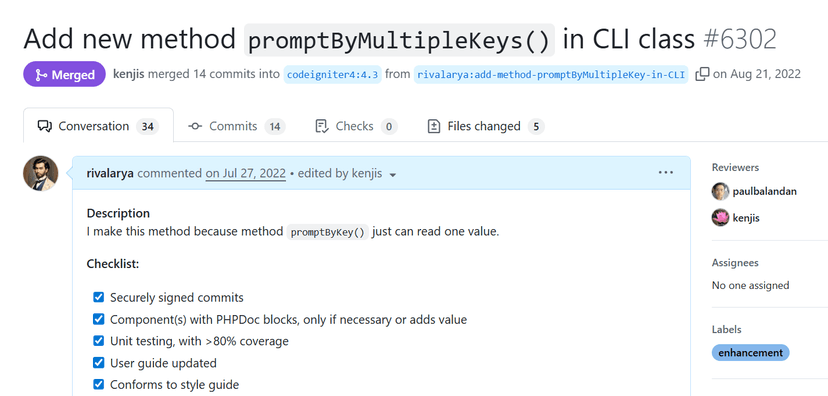This screenshot has width=828, height=396.
Task: Click the Assignees sidebar heading
Action: point(735,262)
